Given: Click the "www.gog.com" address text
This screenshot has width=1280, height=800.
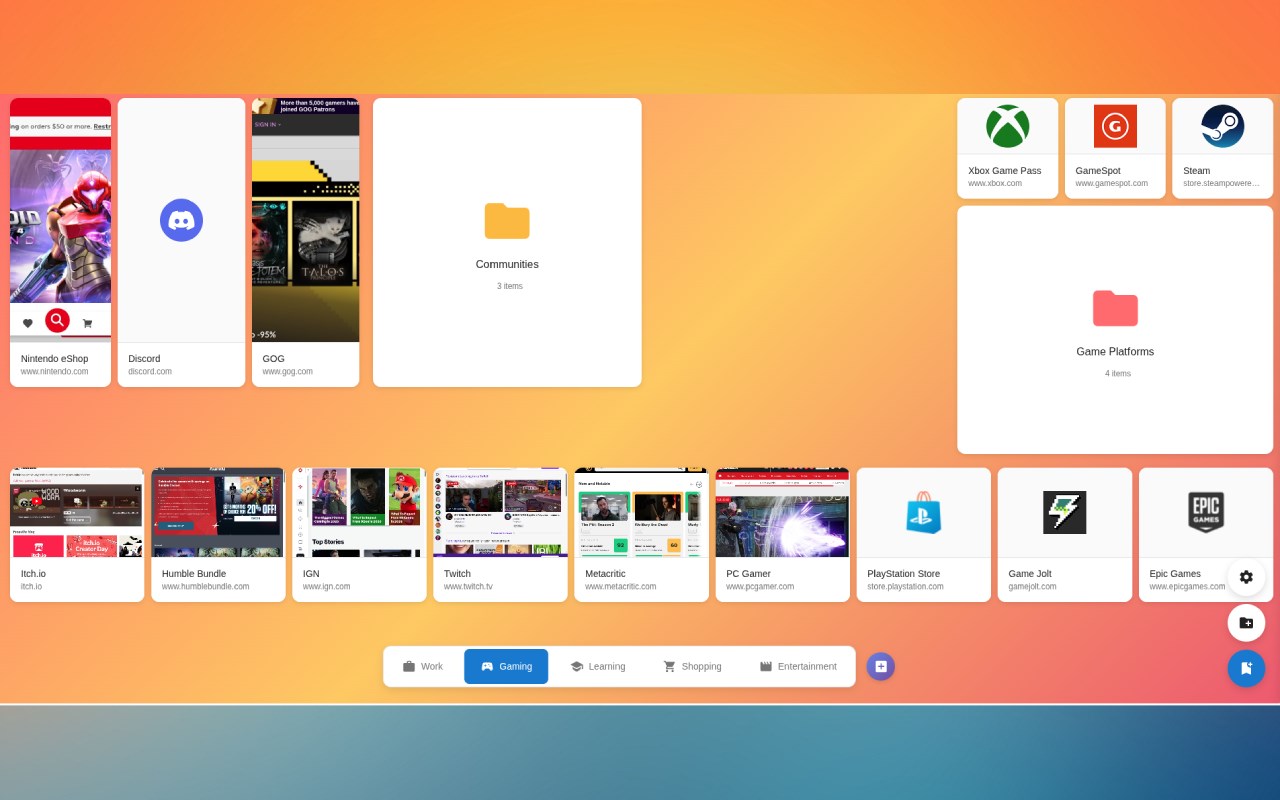Looking at the screenshot, I should click(288, 371).
